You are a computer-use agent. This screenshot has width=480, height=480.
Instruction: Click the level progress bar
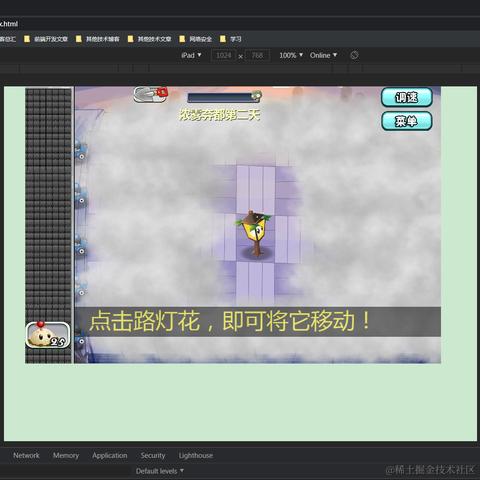click(224, 97)
